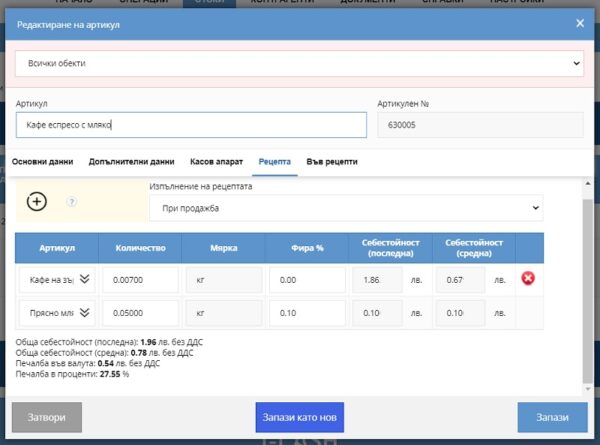Select the Рецепта tab
This screenshot has width=600, height=445.
tap(274, 161)
